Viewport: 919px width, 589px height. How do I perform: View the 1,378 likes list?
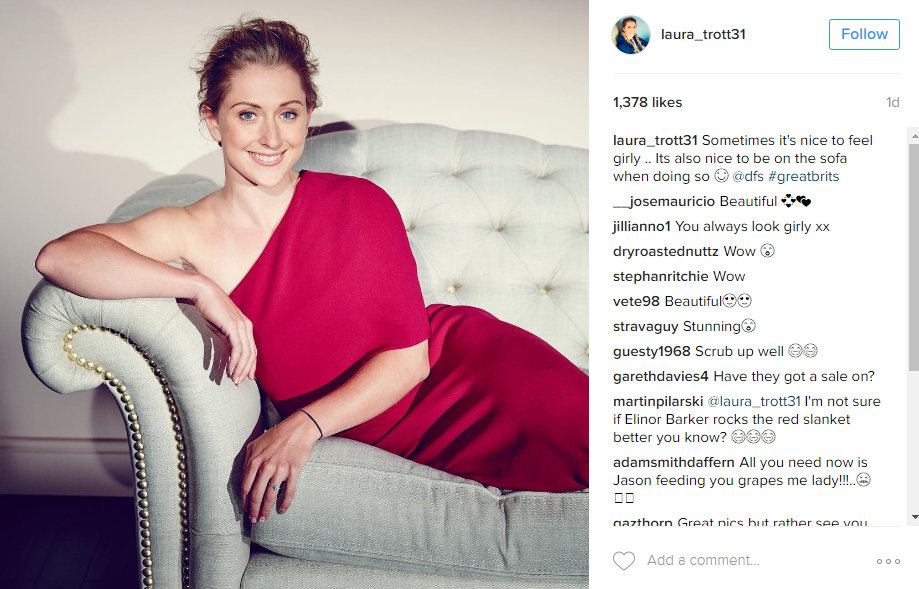pyautogui.click(x=647, y=103)
